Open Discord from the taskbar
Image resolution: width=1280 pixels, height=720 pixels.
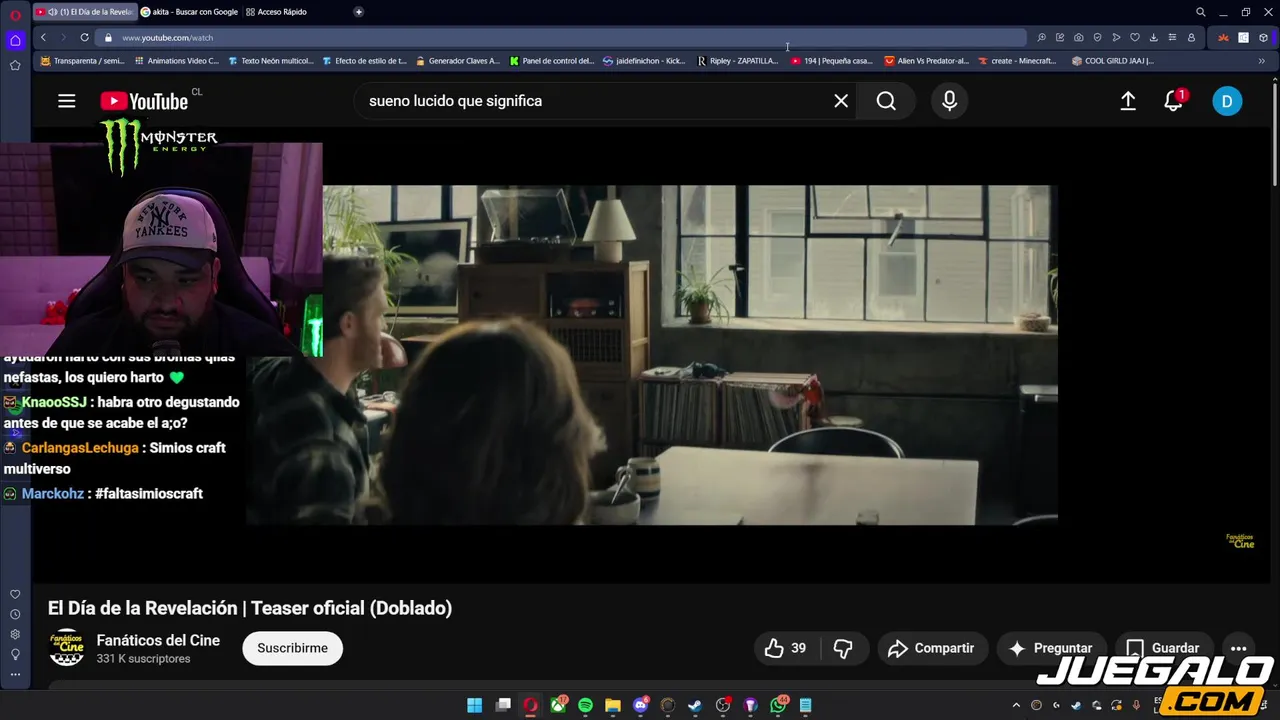641,705
